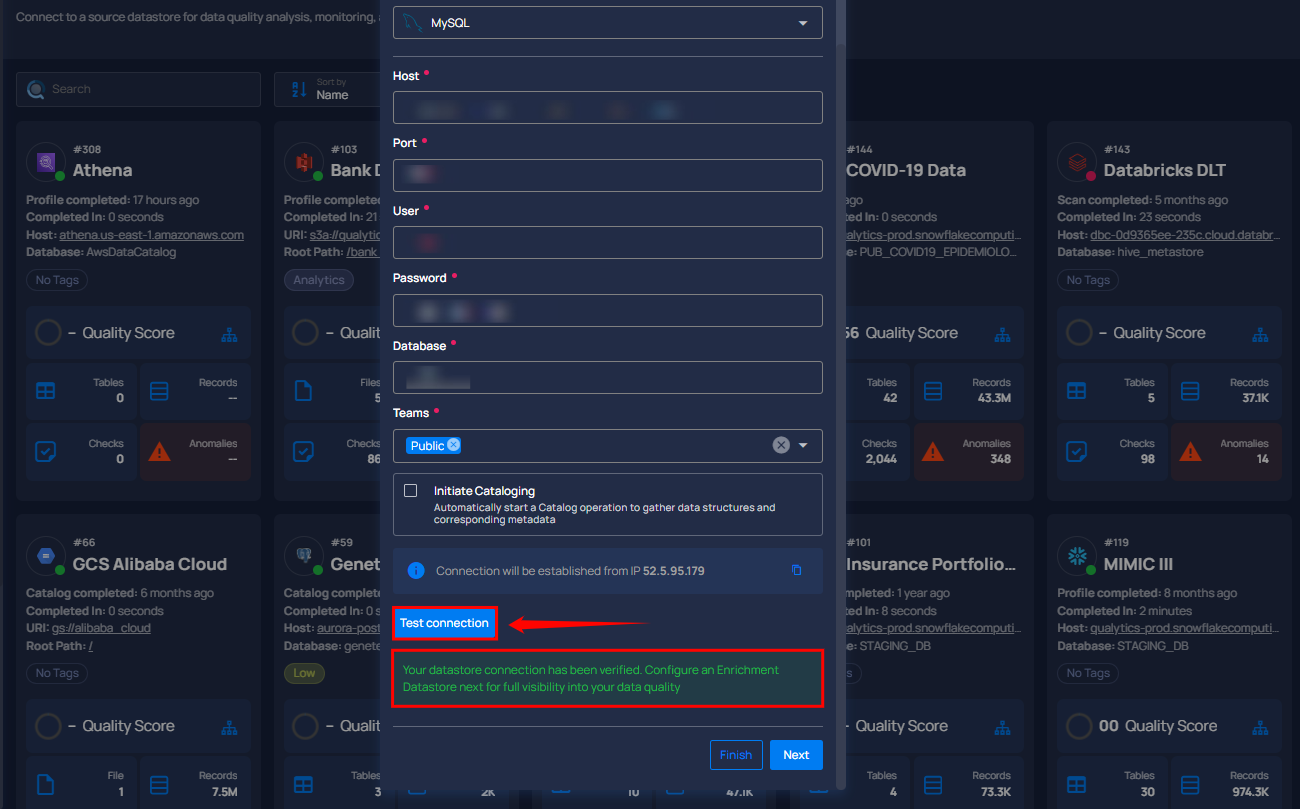Click GCS Alibaba Cloud Records icon

(160, 785)
